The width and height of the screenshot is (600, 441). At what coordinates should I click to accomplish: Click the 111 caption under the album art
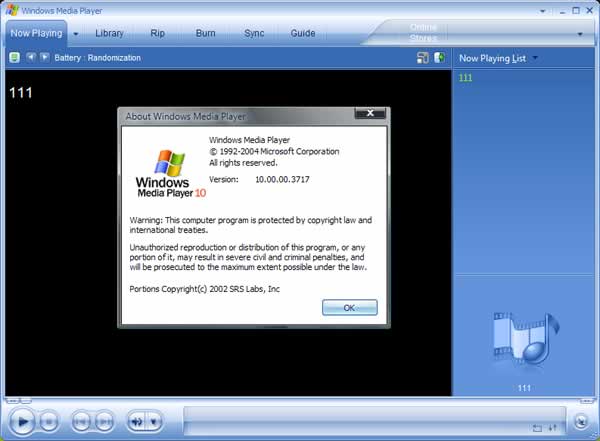click(524, 388)
